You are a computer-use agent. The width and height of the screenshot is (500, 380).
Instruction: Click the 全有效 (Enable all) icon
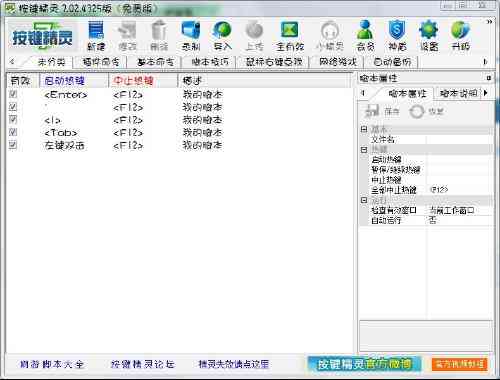(x=290, y=36)
